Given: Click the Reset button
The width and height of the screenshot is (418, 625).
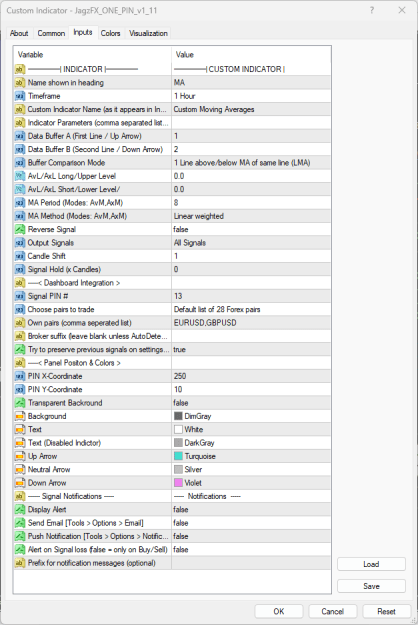Looking at the screenshot, I should pos(387,611).
